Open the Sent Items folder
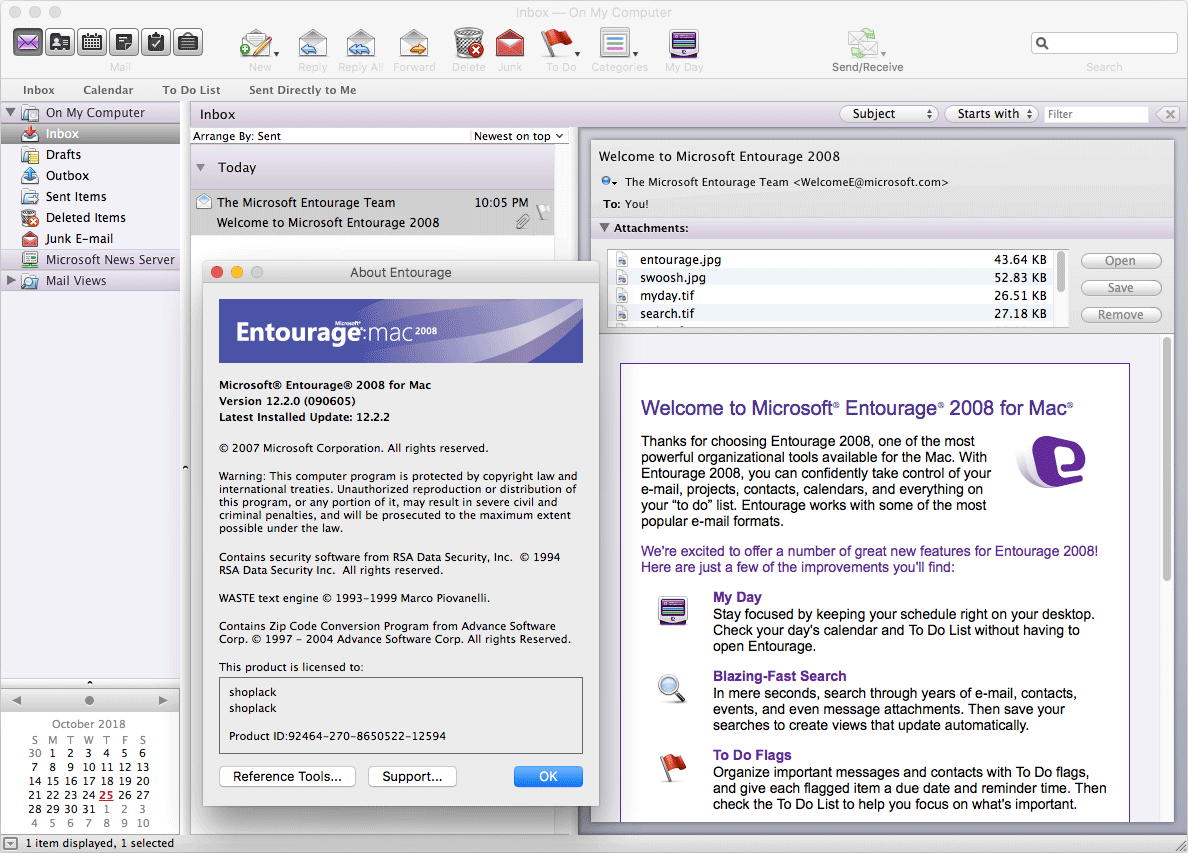Image resolution: width=1188 pixels, height=853 pixels. (x=90, y=197)
